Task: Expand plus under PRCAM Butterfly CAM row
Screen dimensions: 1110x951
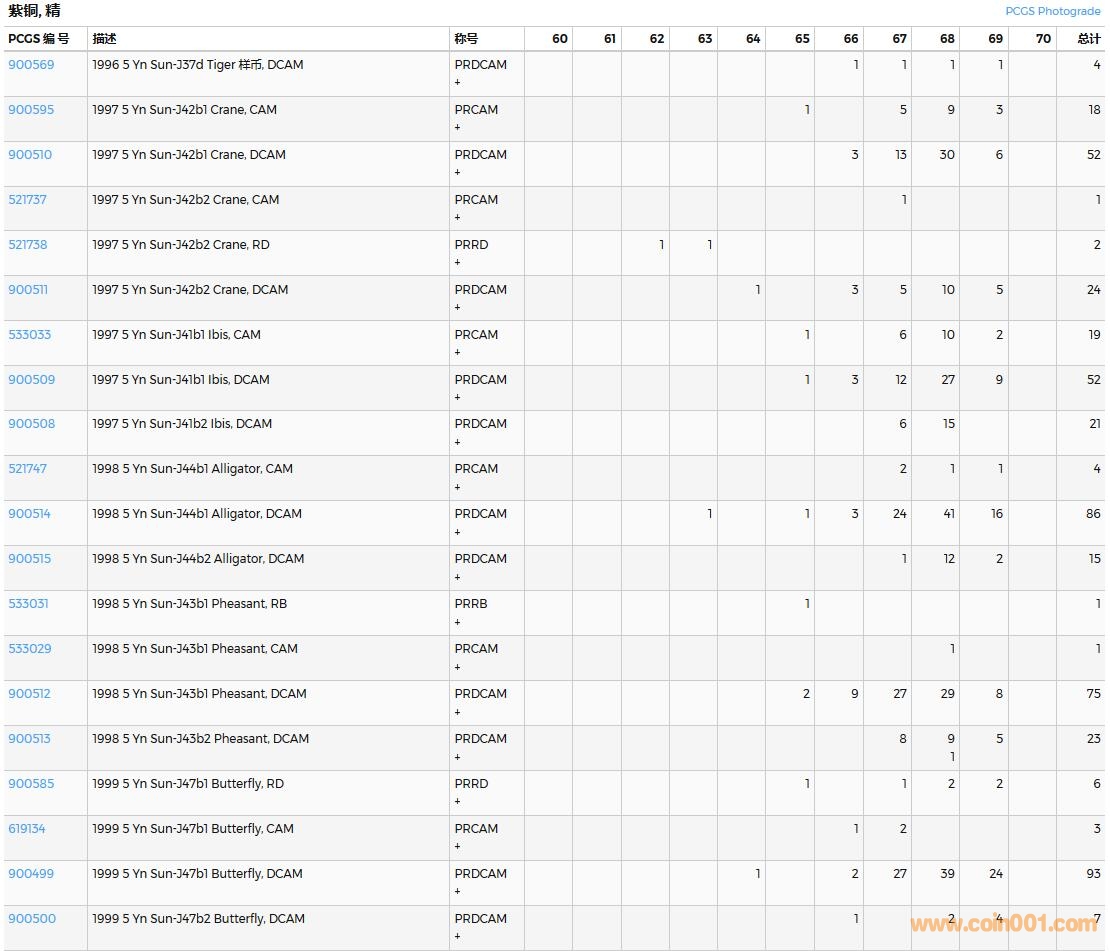Action: (458, 847)
